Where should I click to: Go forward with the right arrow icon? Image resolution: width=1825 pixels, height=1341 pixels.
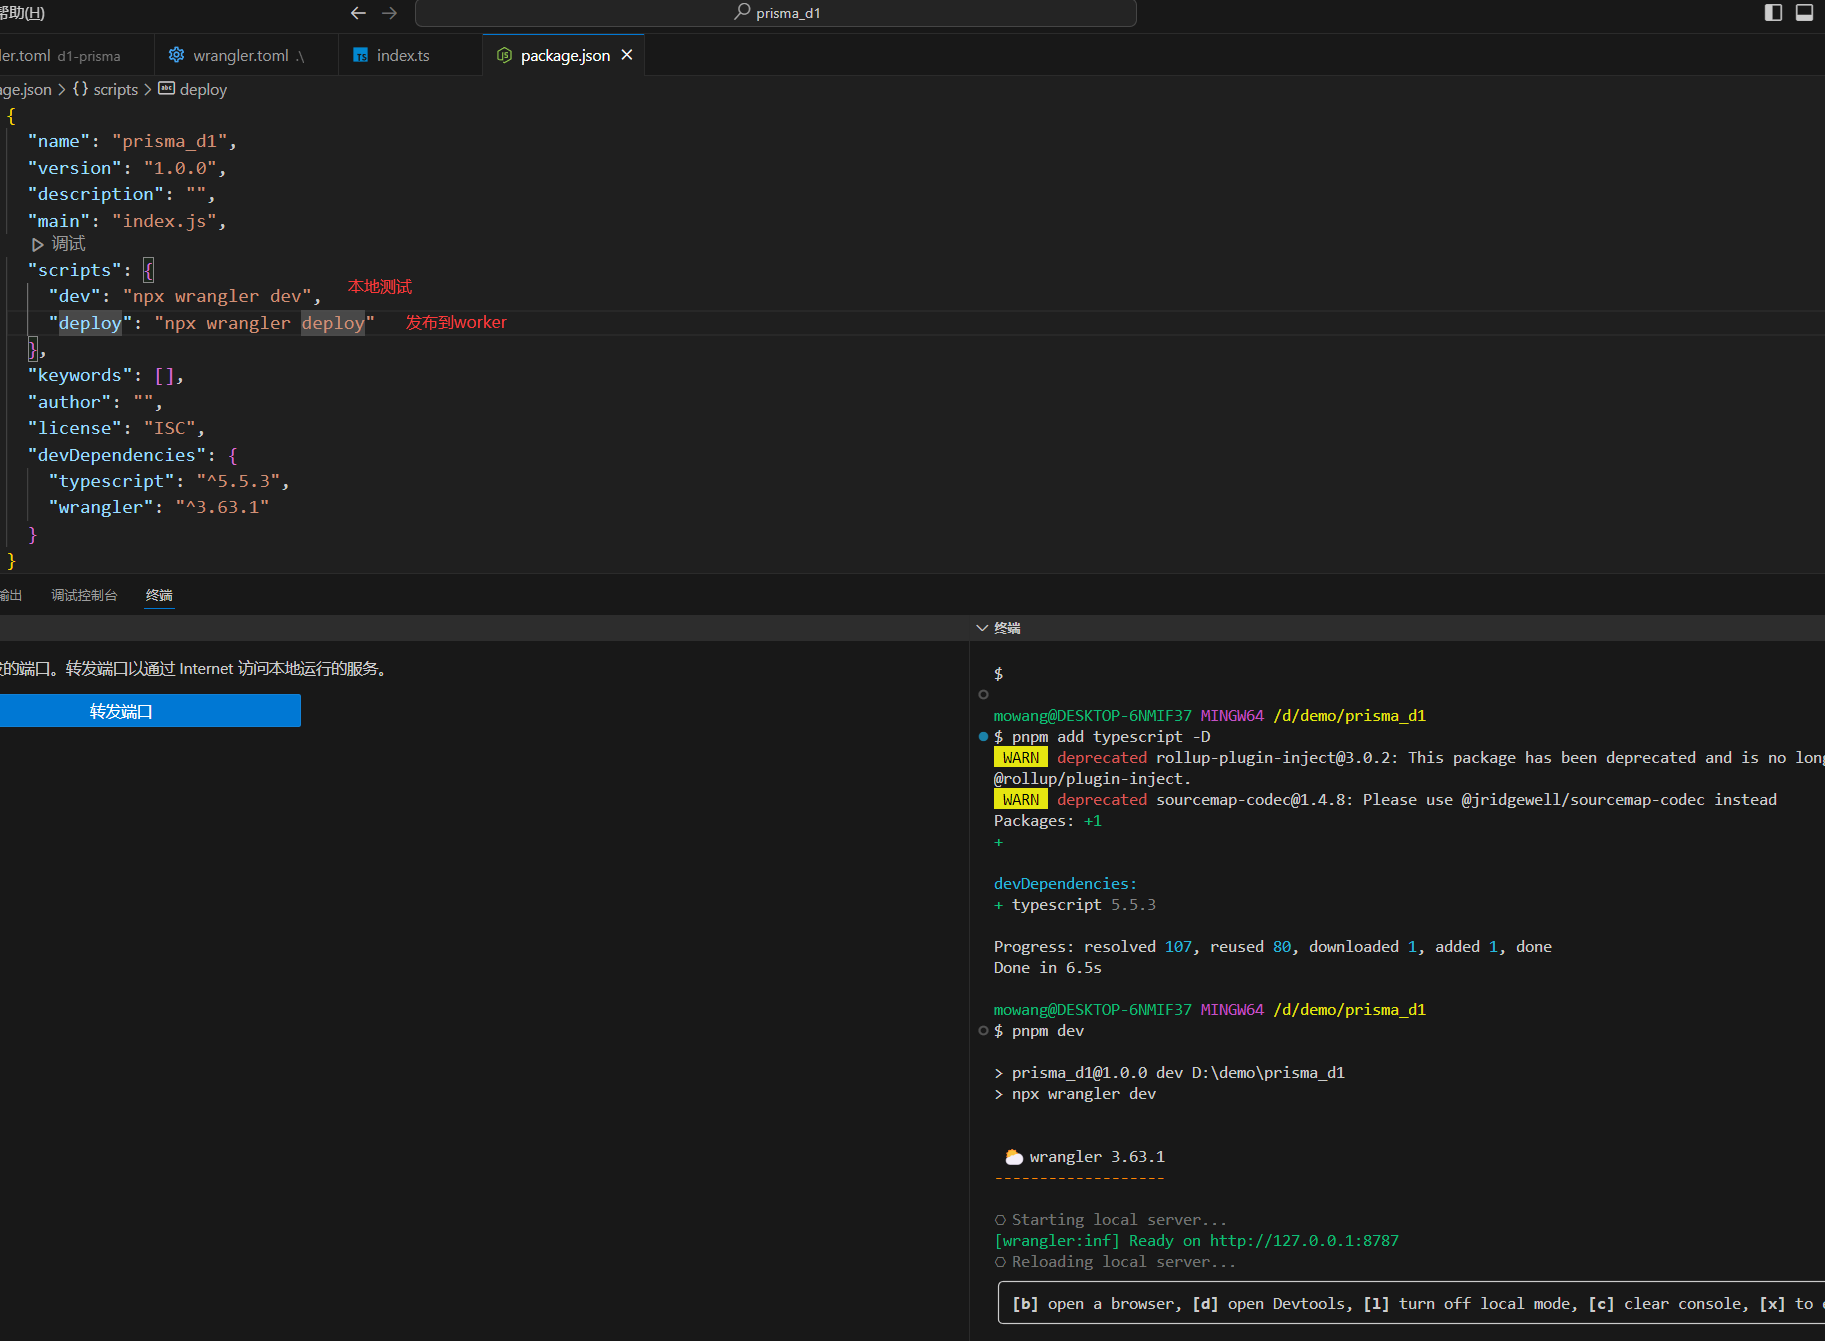[390, 13]
